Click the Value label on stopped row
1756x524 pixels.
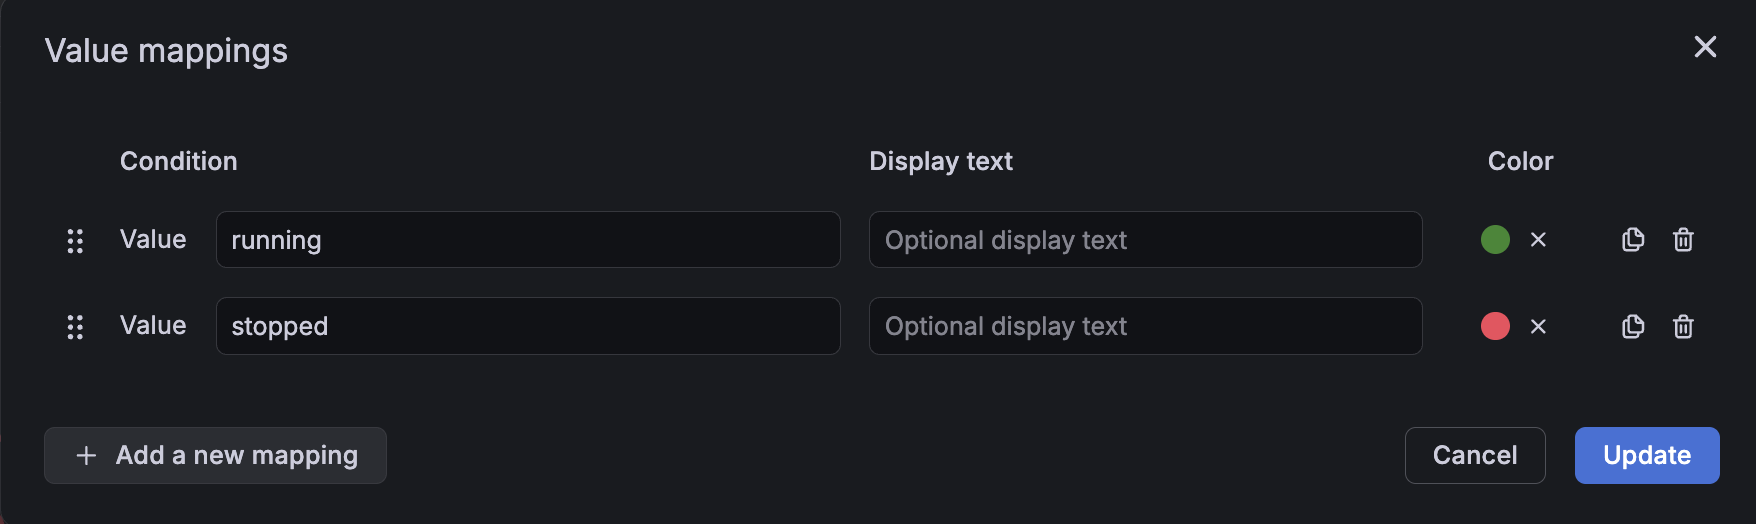pos(153,326)
